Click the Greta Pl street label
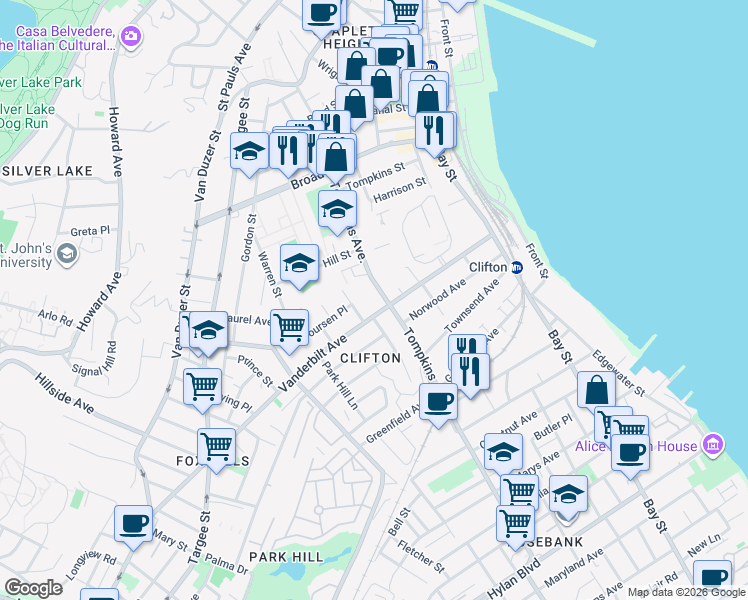Viewport: 748px width, 600px height. pyautogui.click(x=90, y=231)
